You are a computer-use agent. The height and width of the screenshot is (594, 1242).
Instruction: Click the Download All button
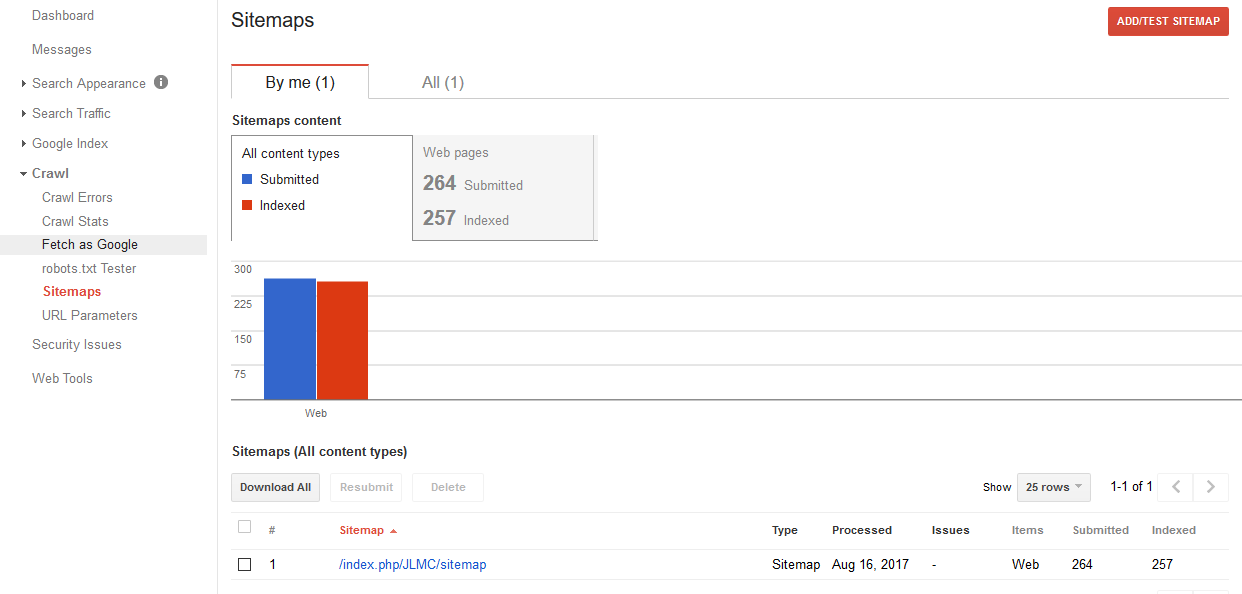275,487
